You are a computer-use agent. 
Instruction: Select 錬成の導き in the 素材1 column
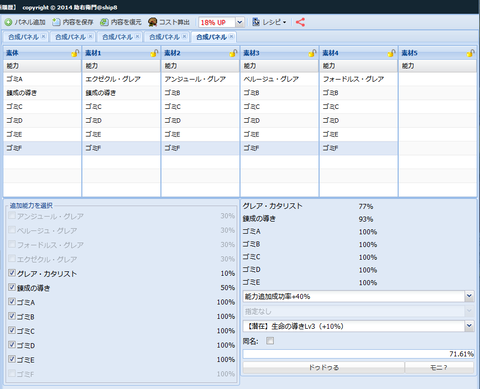click(121, 93)
